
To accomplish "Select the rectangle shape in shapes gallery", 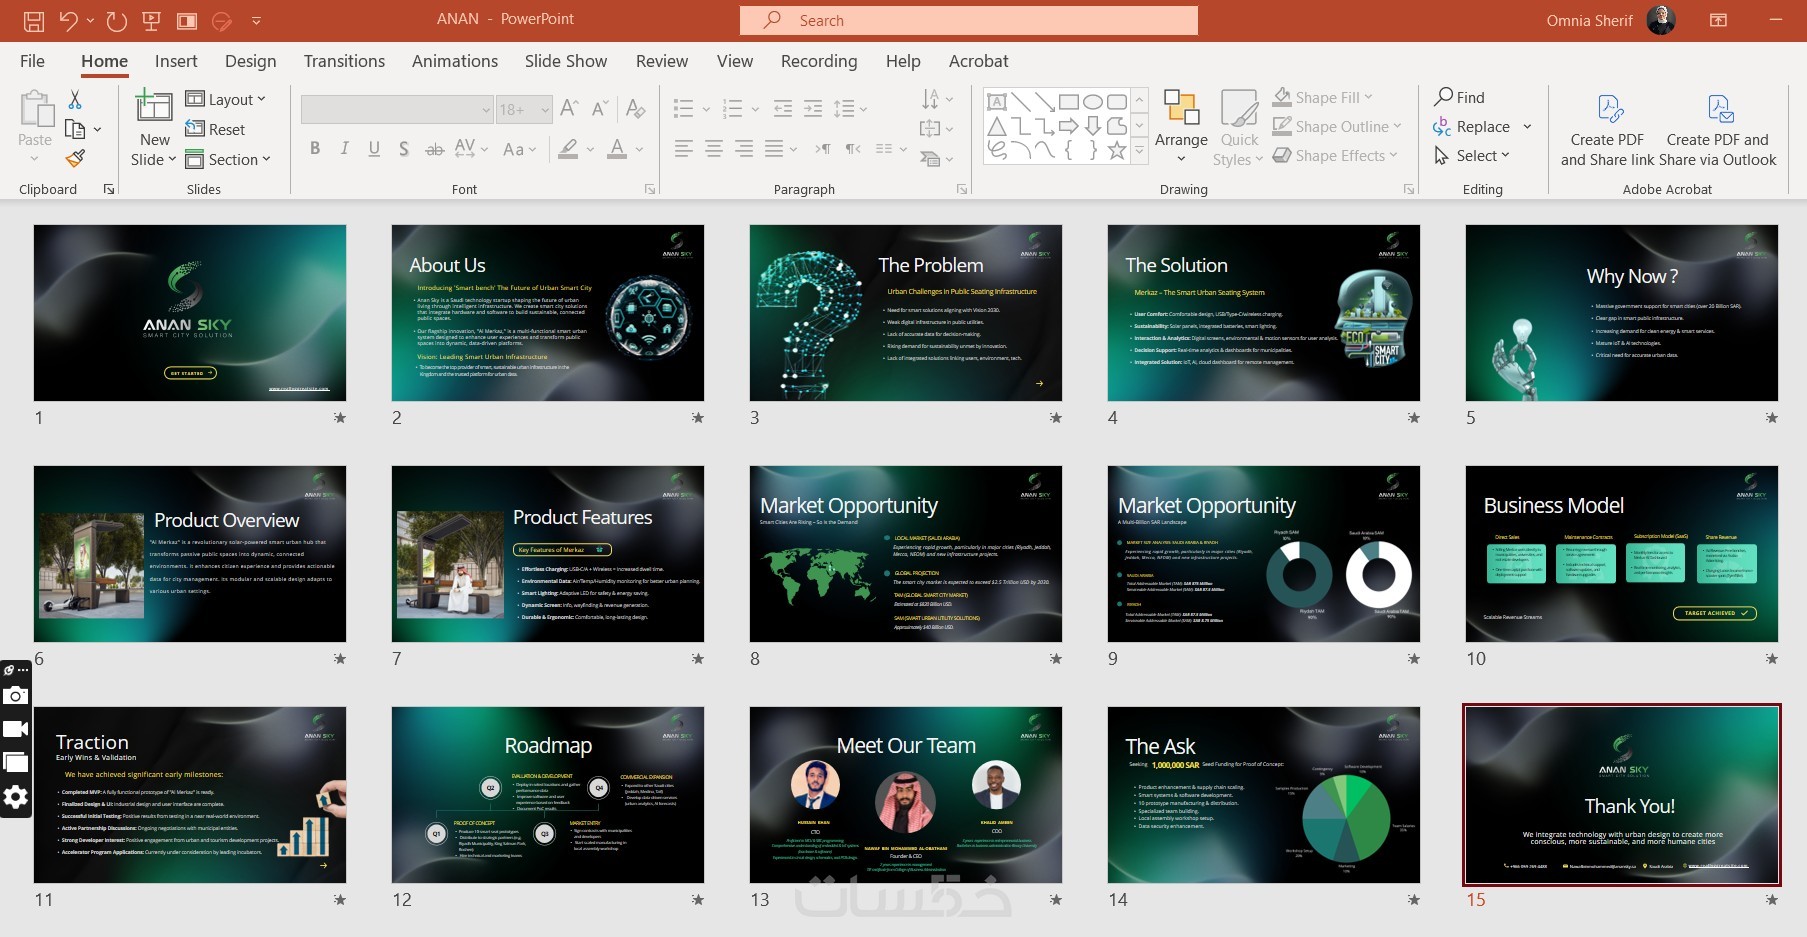I will (x=1069, y=101).
